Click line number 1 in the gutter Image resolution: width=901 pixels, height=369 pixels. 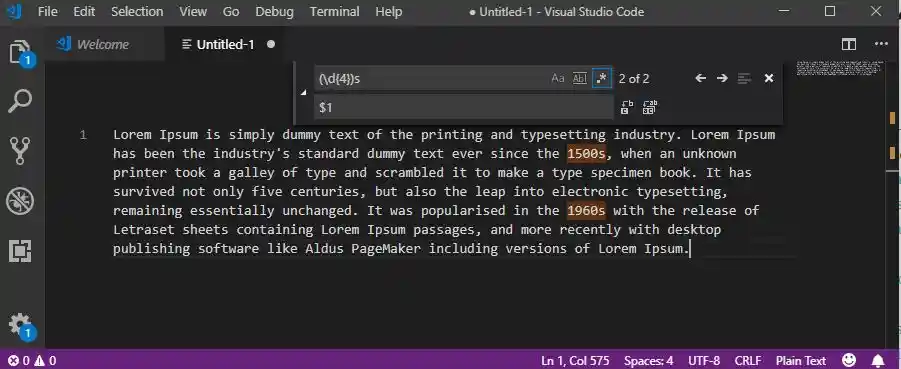click(83, 135)
